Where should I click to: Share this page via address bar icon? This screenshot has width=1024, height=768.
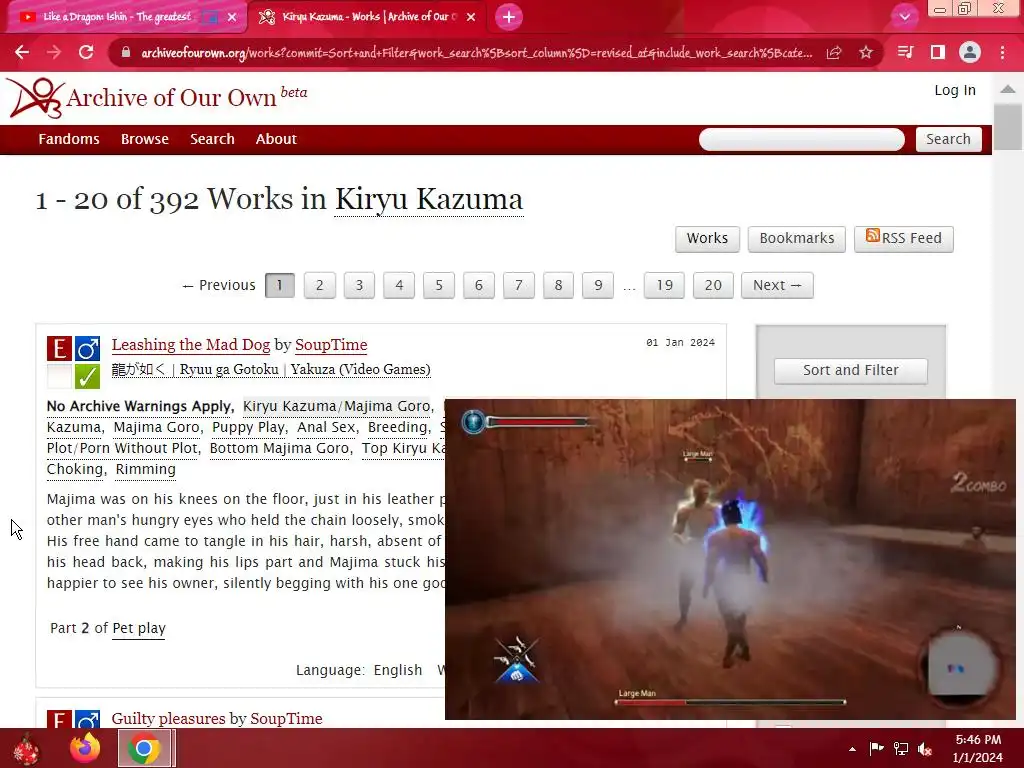coord(834,53)
